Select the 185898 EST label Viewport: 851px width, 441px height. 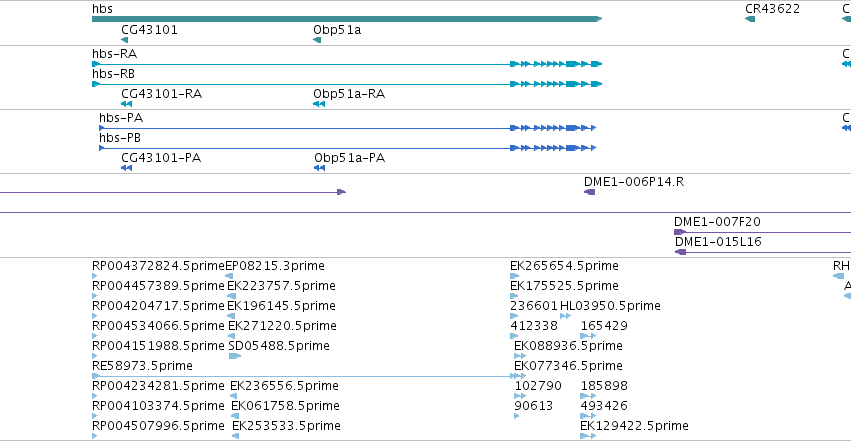coord(604,386)
